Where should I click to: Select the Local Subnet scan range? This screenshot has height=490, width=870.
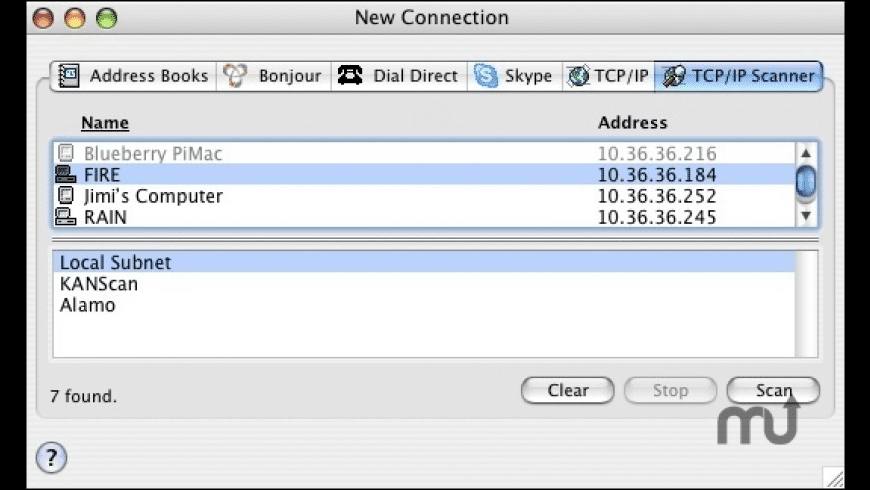(424, 262)
